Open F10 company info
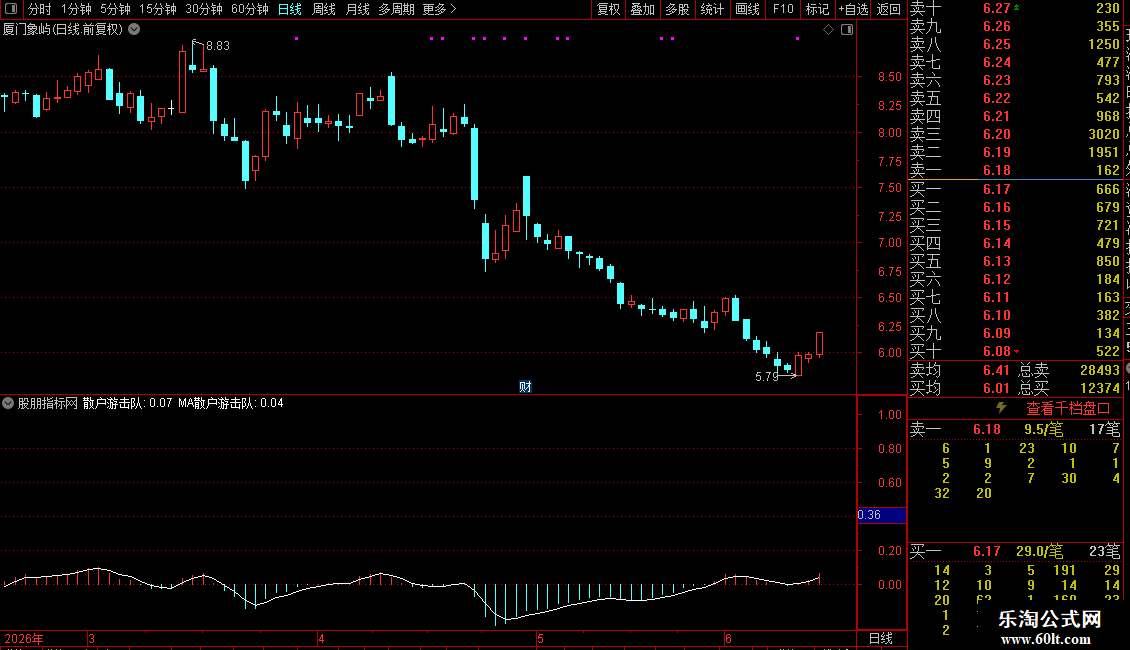 point(783,9)
